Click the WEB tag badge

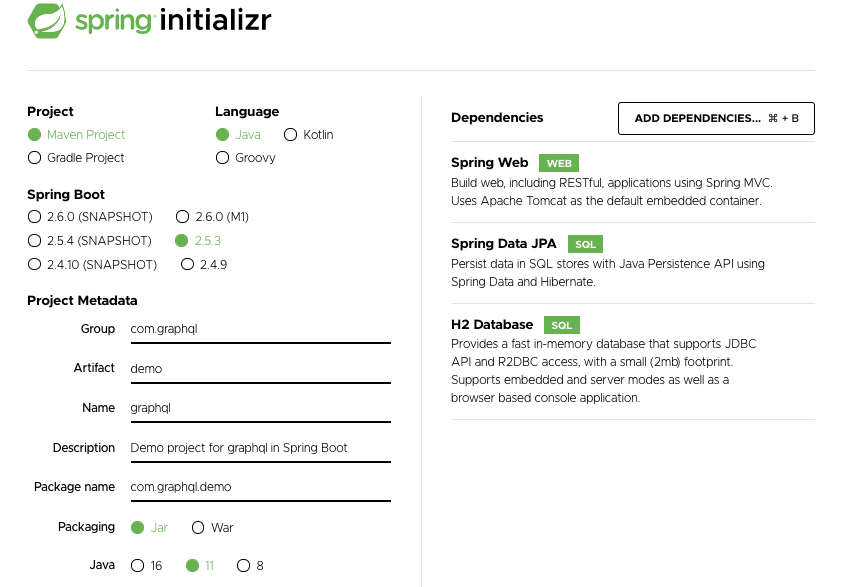click(x=558, y=163)
